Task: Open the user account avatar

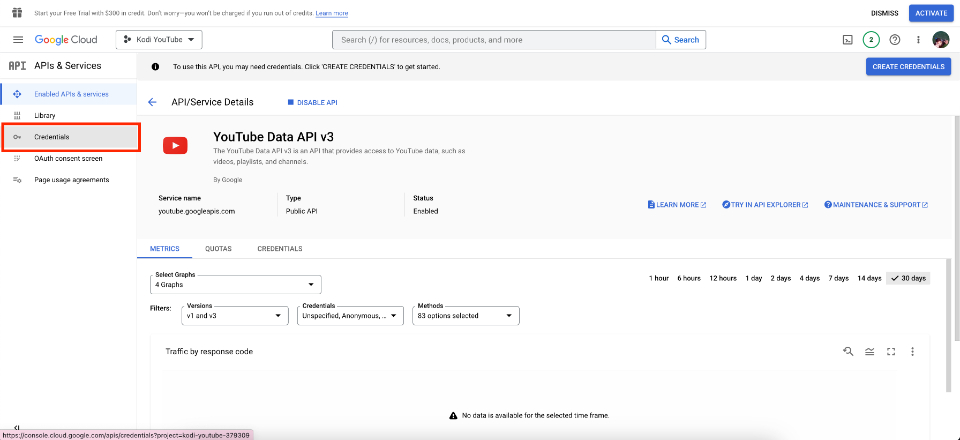Action: (940, 40)
